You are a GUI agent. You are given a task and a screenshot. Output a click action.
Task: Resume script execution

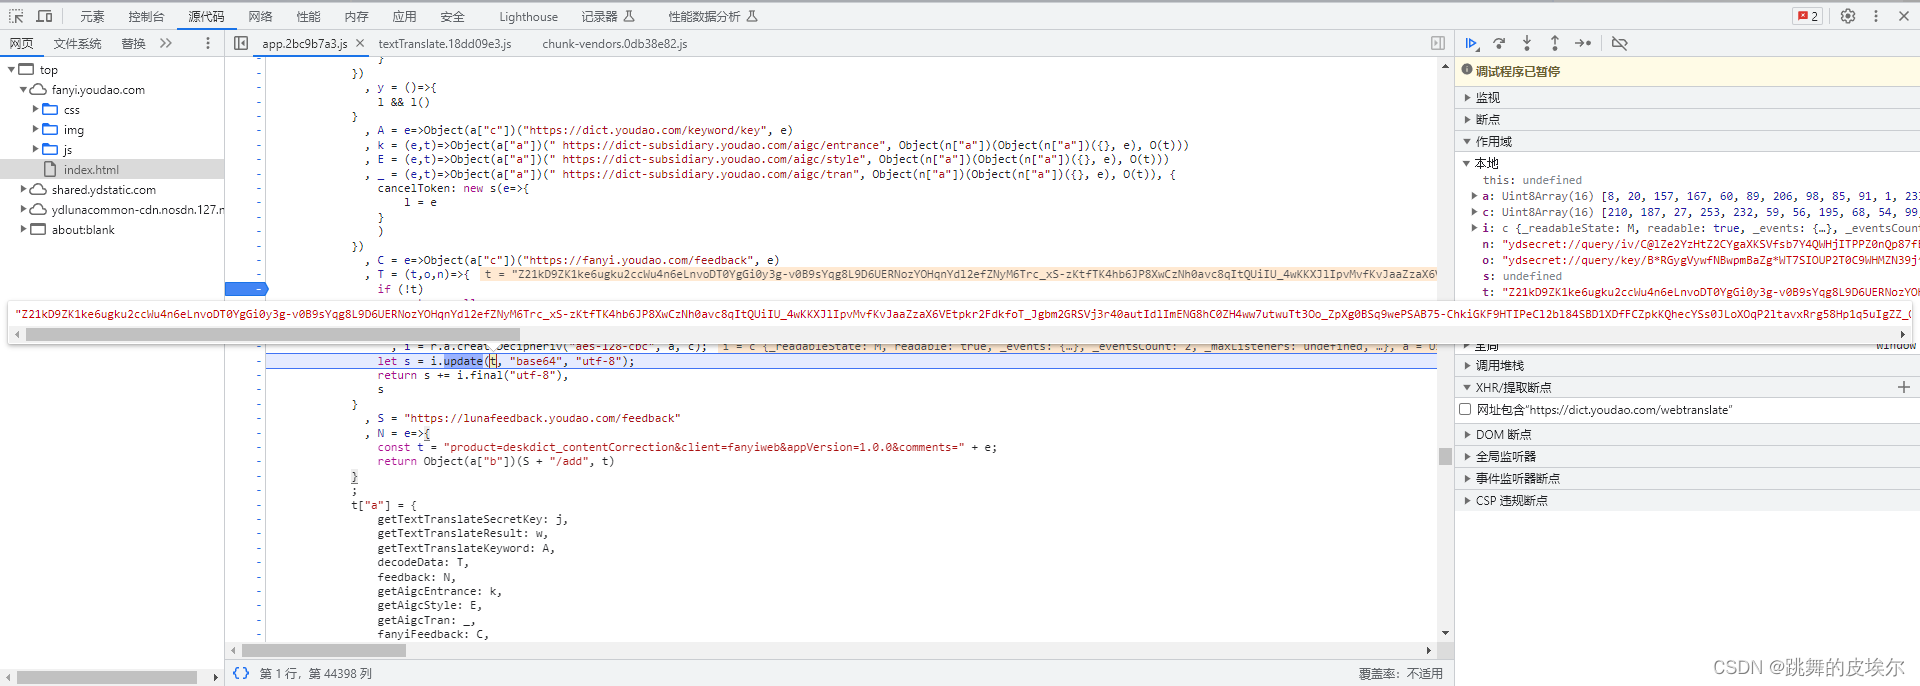(1471, 43)
